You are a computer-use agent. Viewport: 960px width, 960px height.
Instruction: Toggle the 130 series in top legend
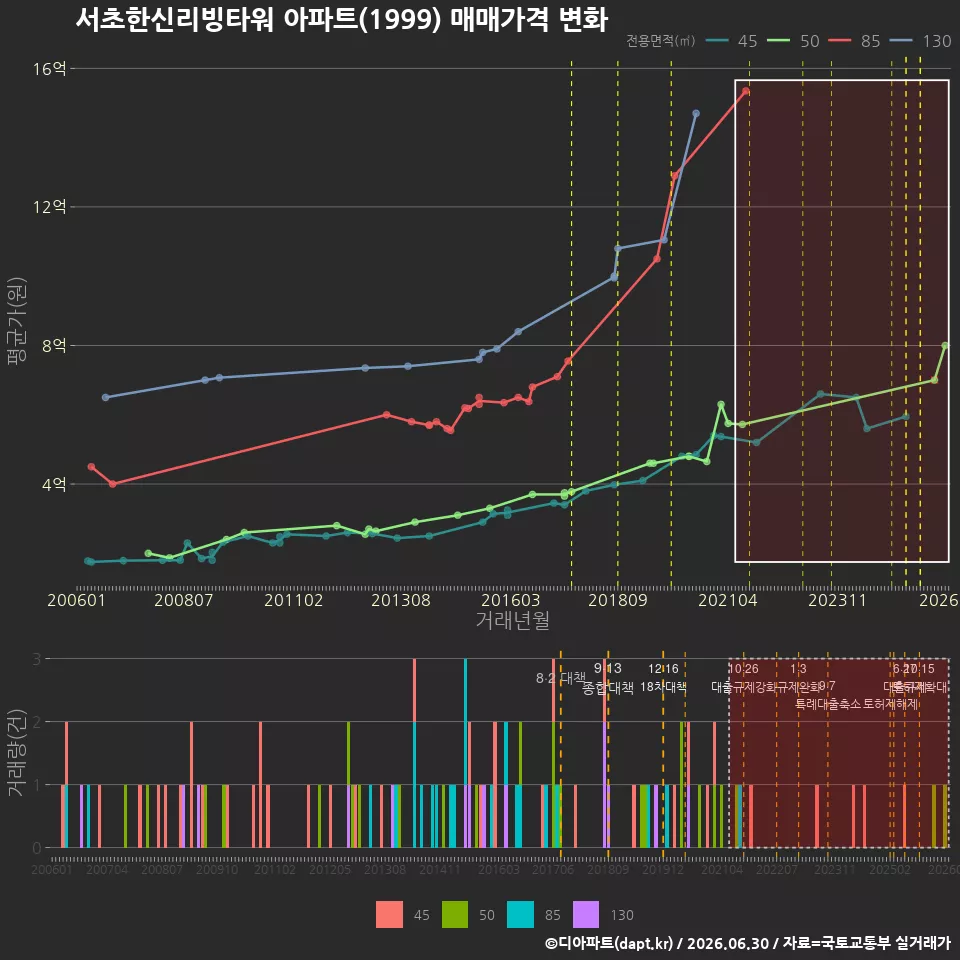click(920, 41)
